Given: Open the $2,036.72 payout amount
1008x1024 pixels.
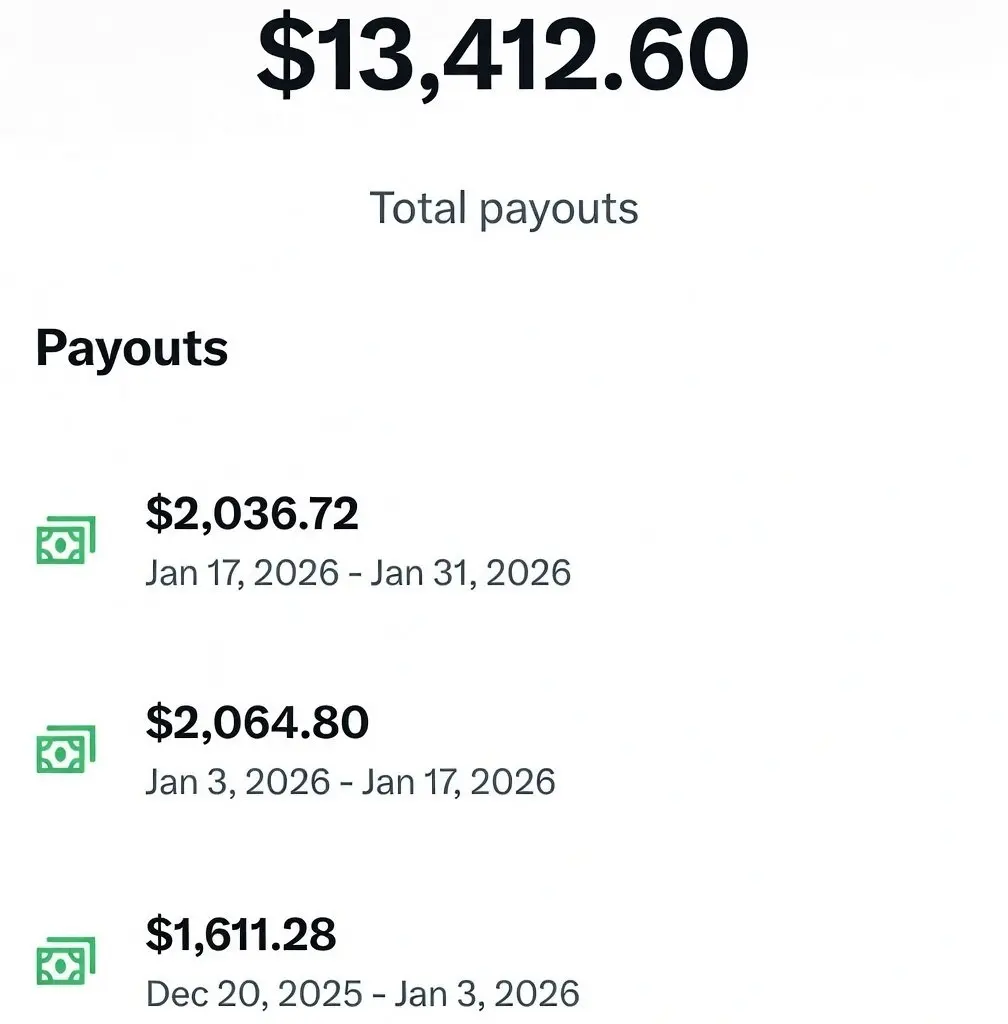Looking at the screenshot, I should tap(252, 514).
